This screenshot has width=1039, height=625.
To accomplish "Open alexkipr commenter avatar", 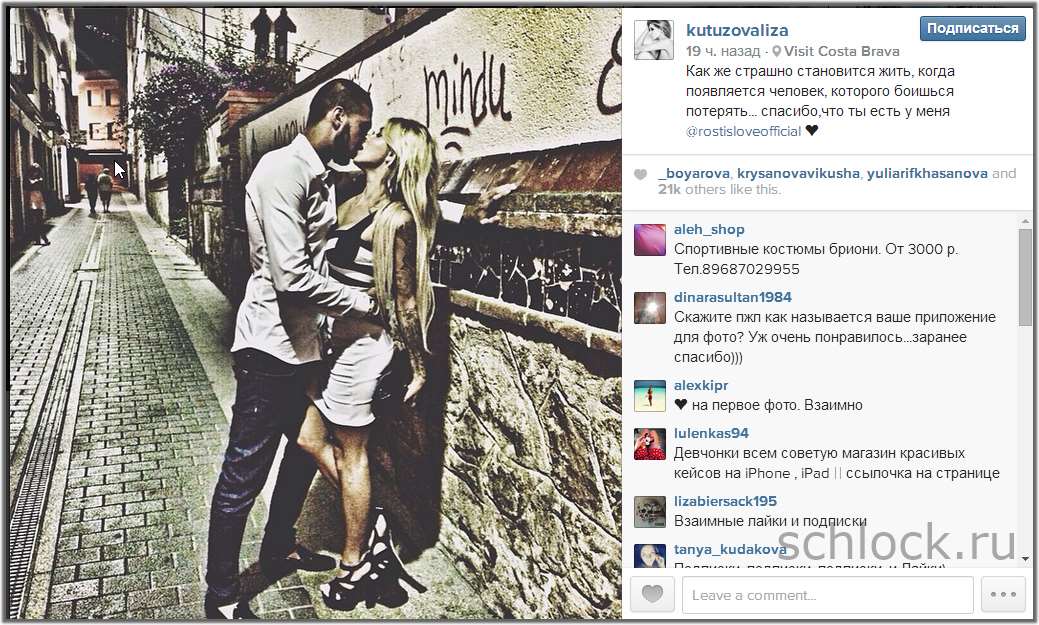I will pyautogui.click(x=649, y=396).
